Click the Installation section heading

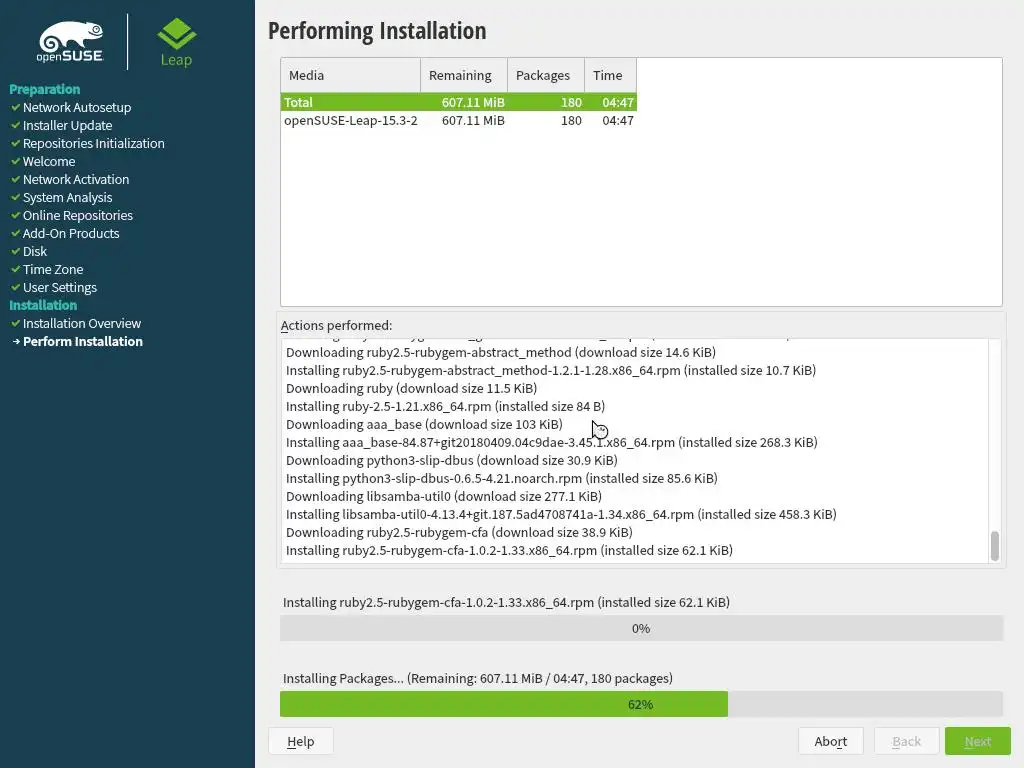click(x=43, y=305)
